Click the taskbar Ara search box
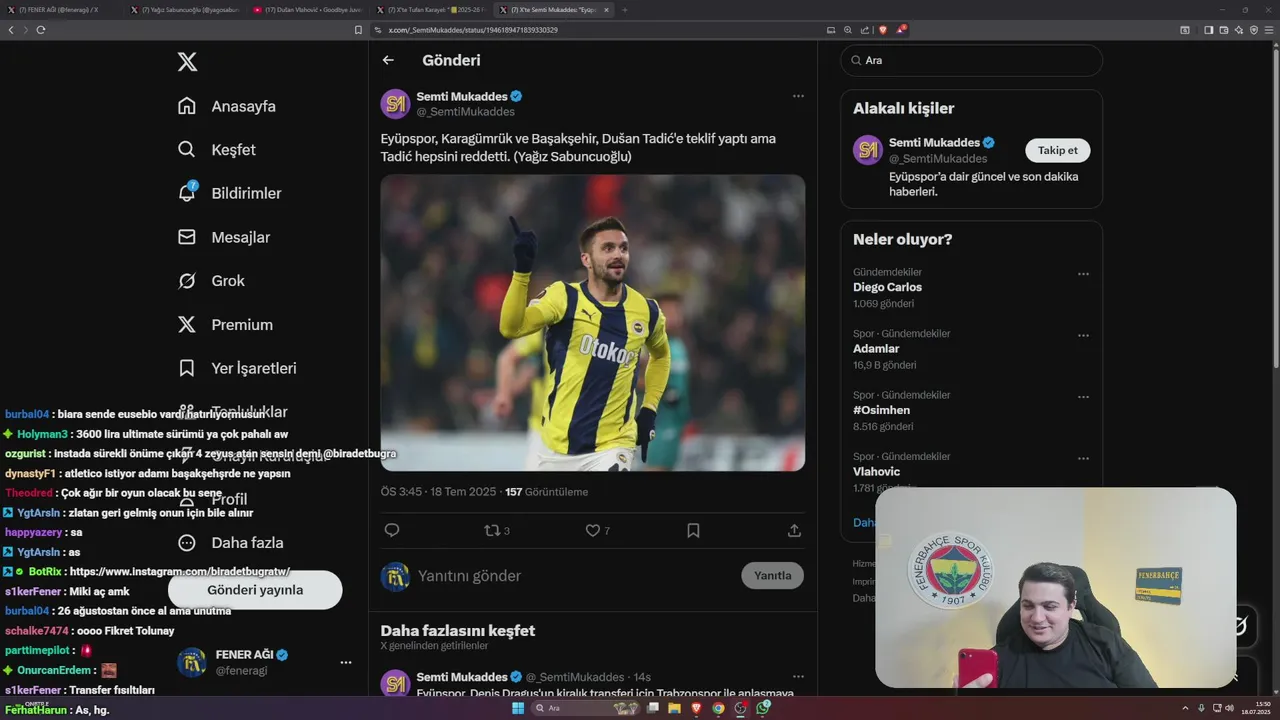 (586, 708)
